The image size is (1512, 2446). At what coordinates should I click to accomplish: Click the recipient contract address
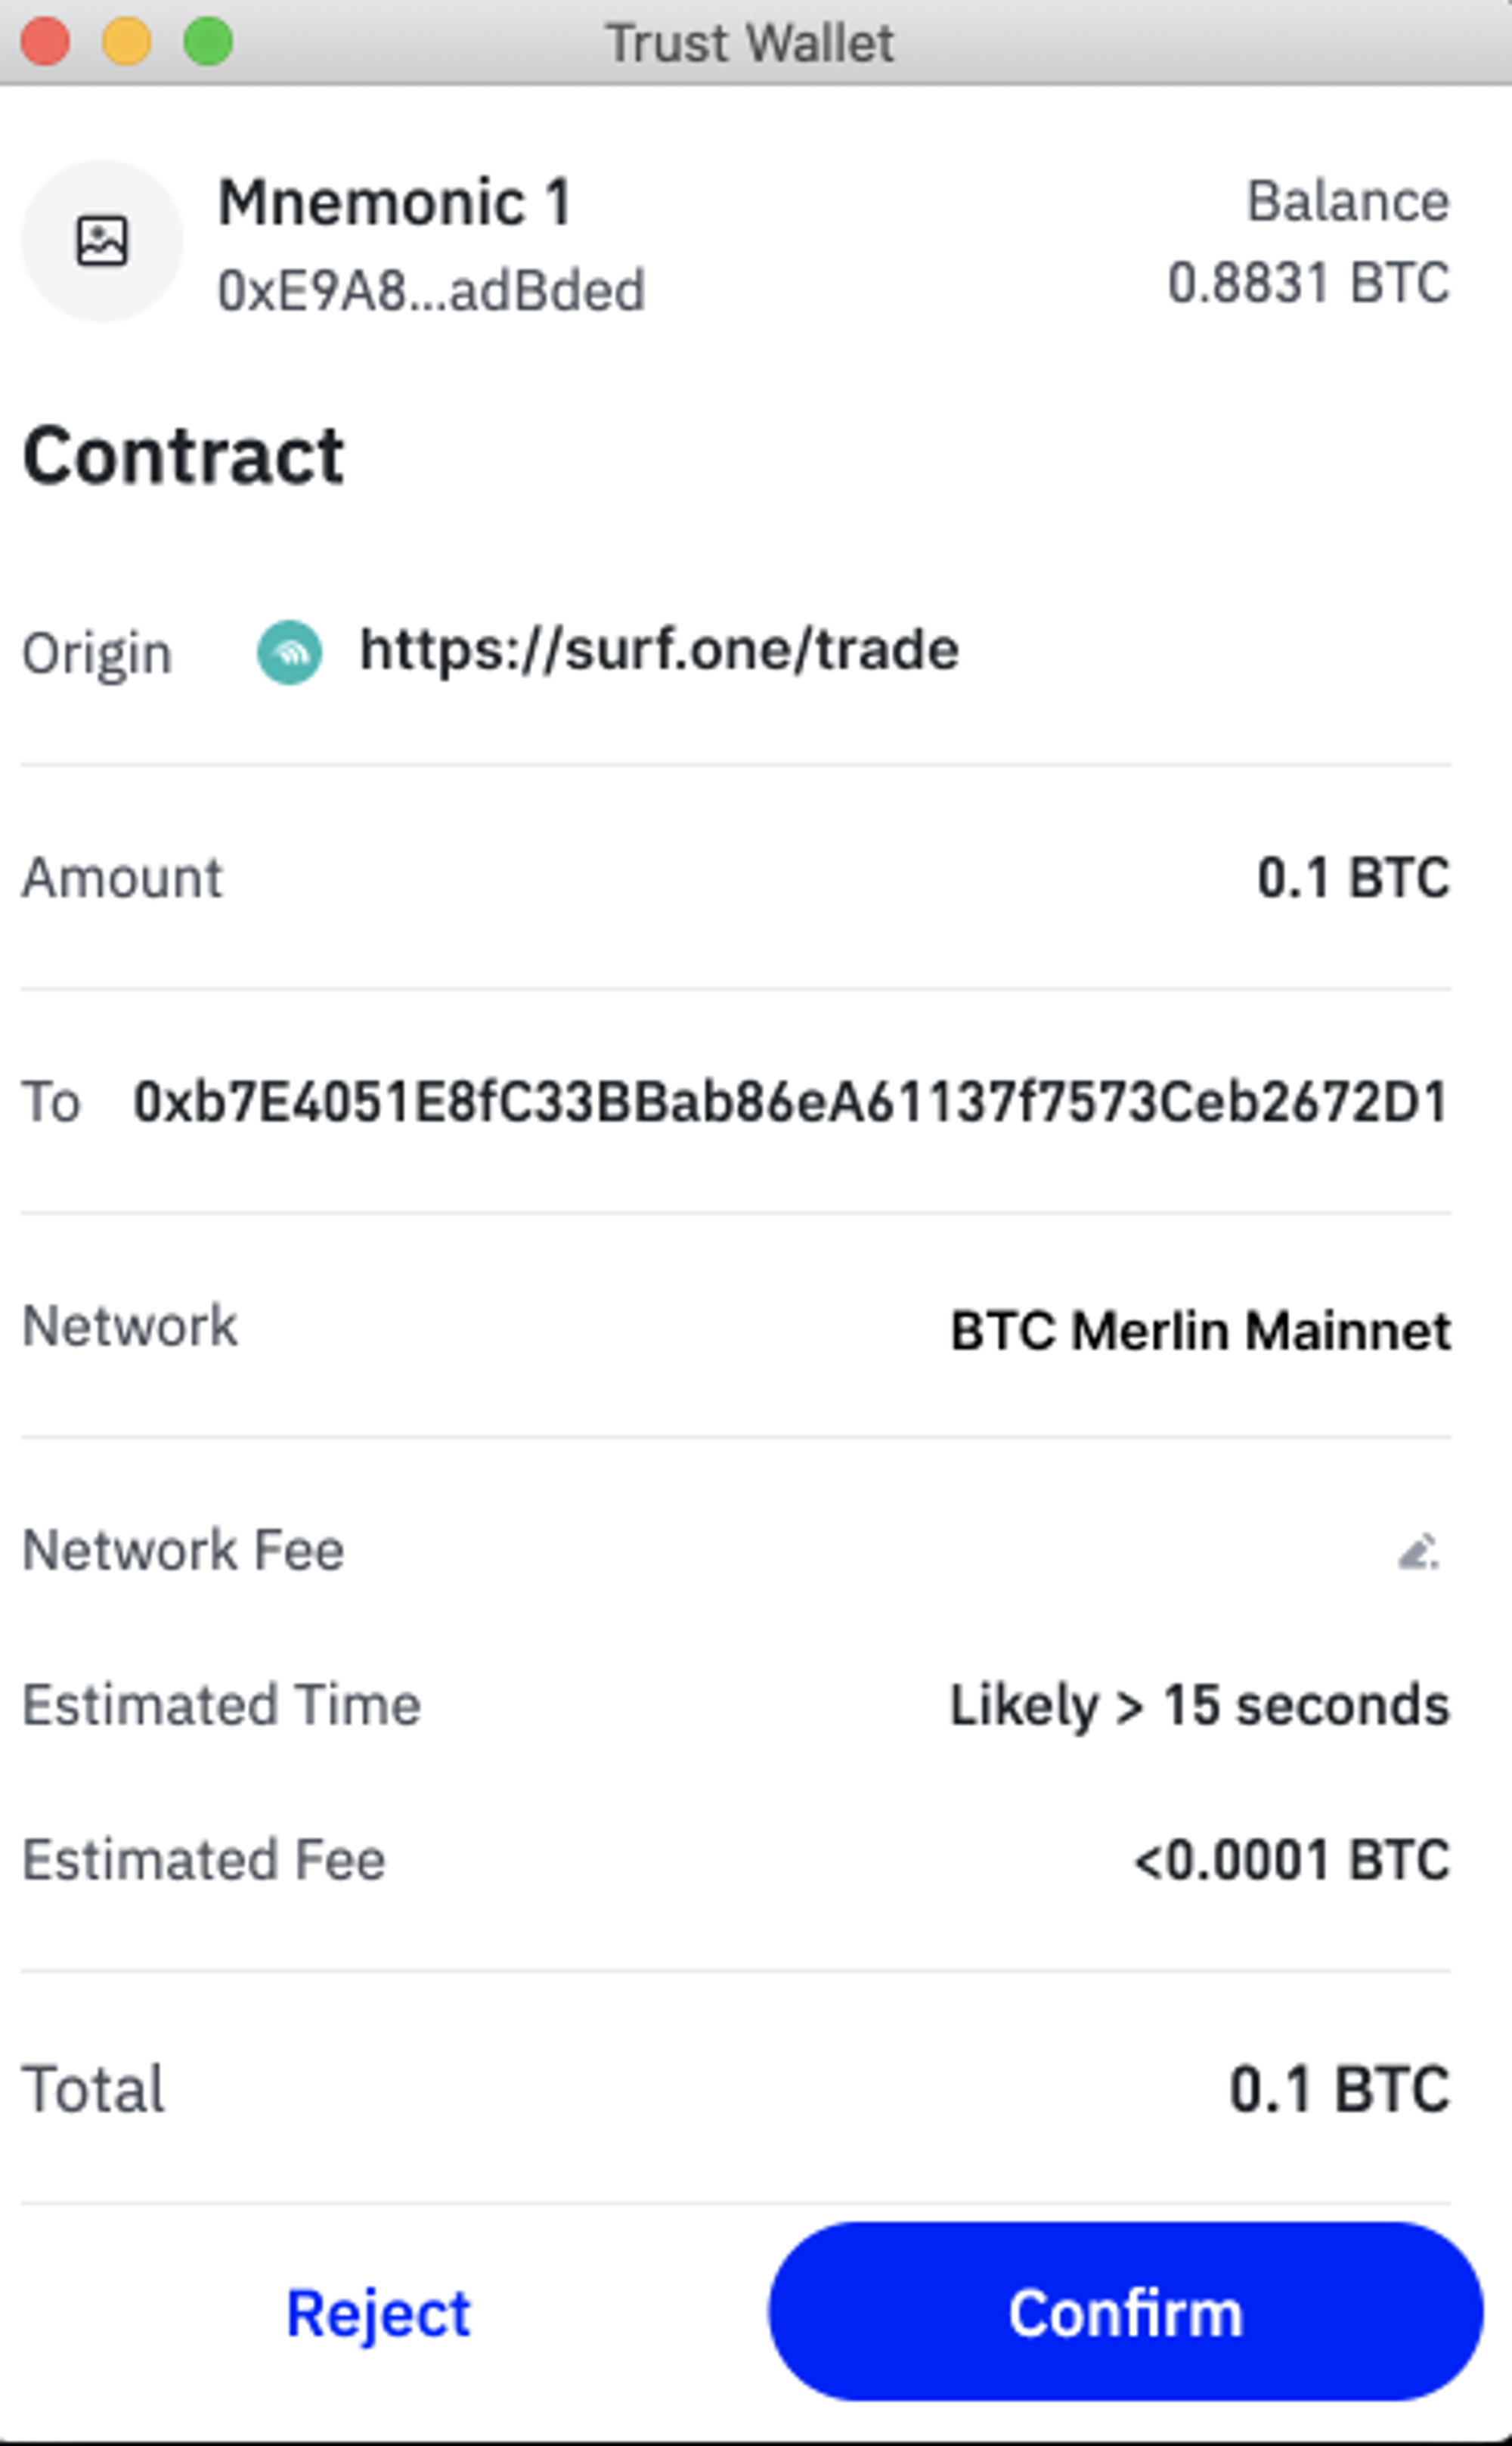click(x=790, y=1102)
